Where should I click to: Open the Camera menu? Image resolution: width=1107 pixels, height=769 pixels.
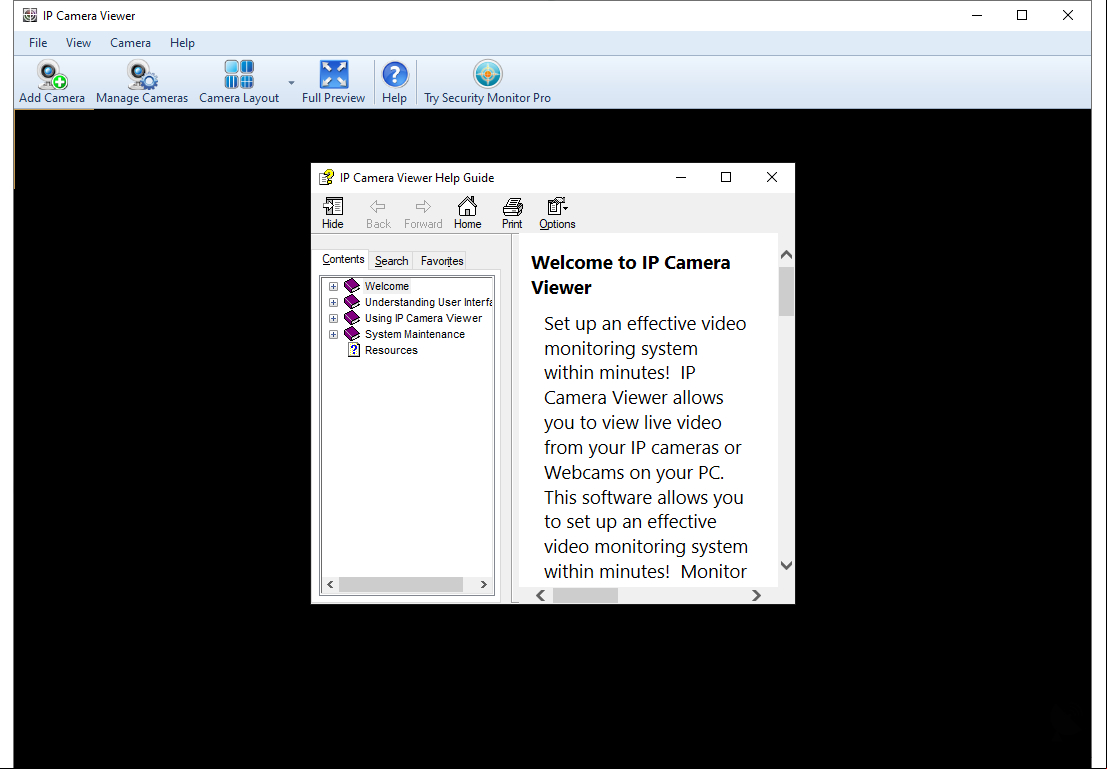[131, 43]
